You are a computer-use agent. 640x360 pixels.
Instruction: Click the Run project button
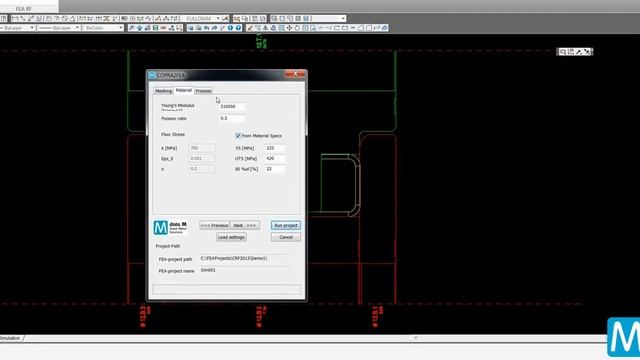286,225
